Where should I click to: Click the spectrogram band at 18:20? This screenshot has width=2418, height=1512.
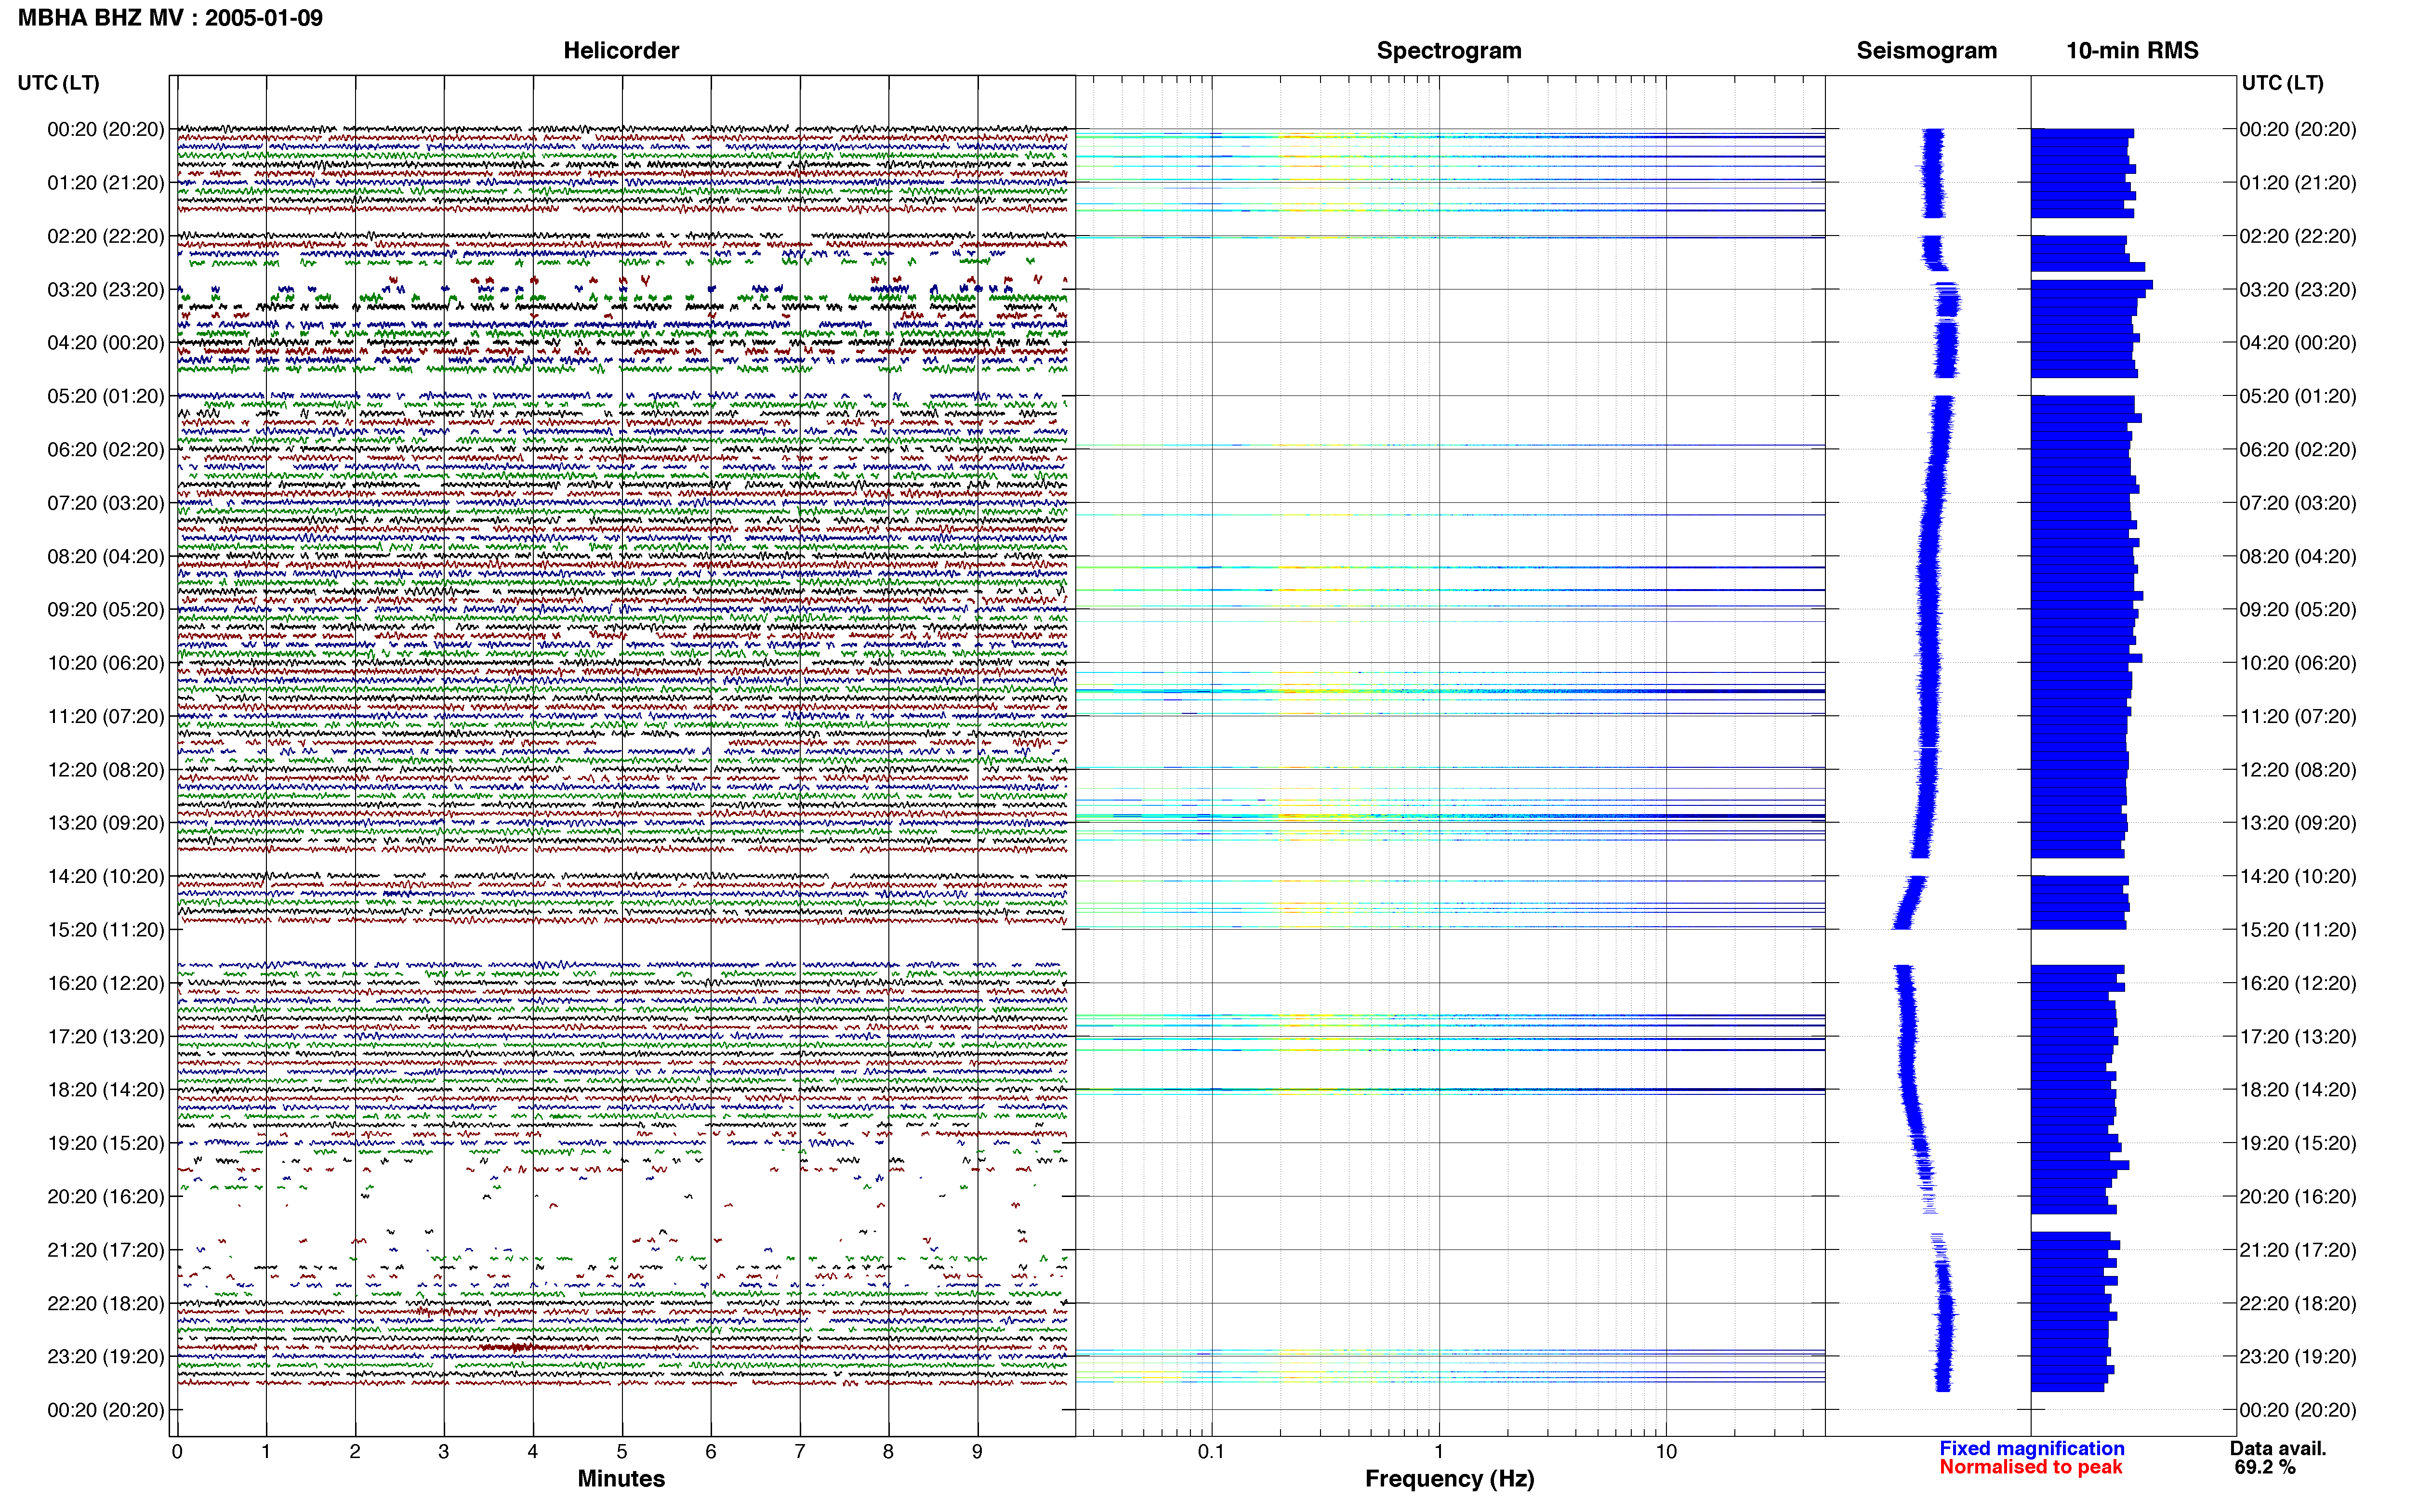click(x=1450, y=1089)
